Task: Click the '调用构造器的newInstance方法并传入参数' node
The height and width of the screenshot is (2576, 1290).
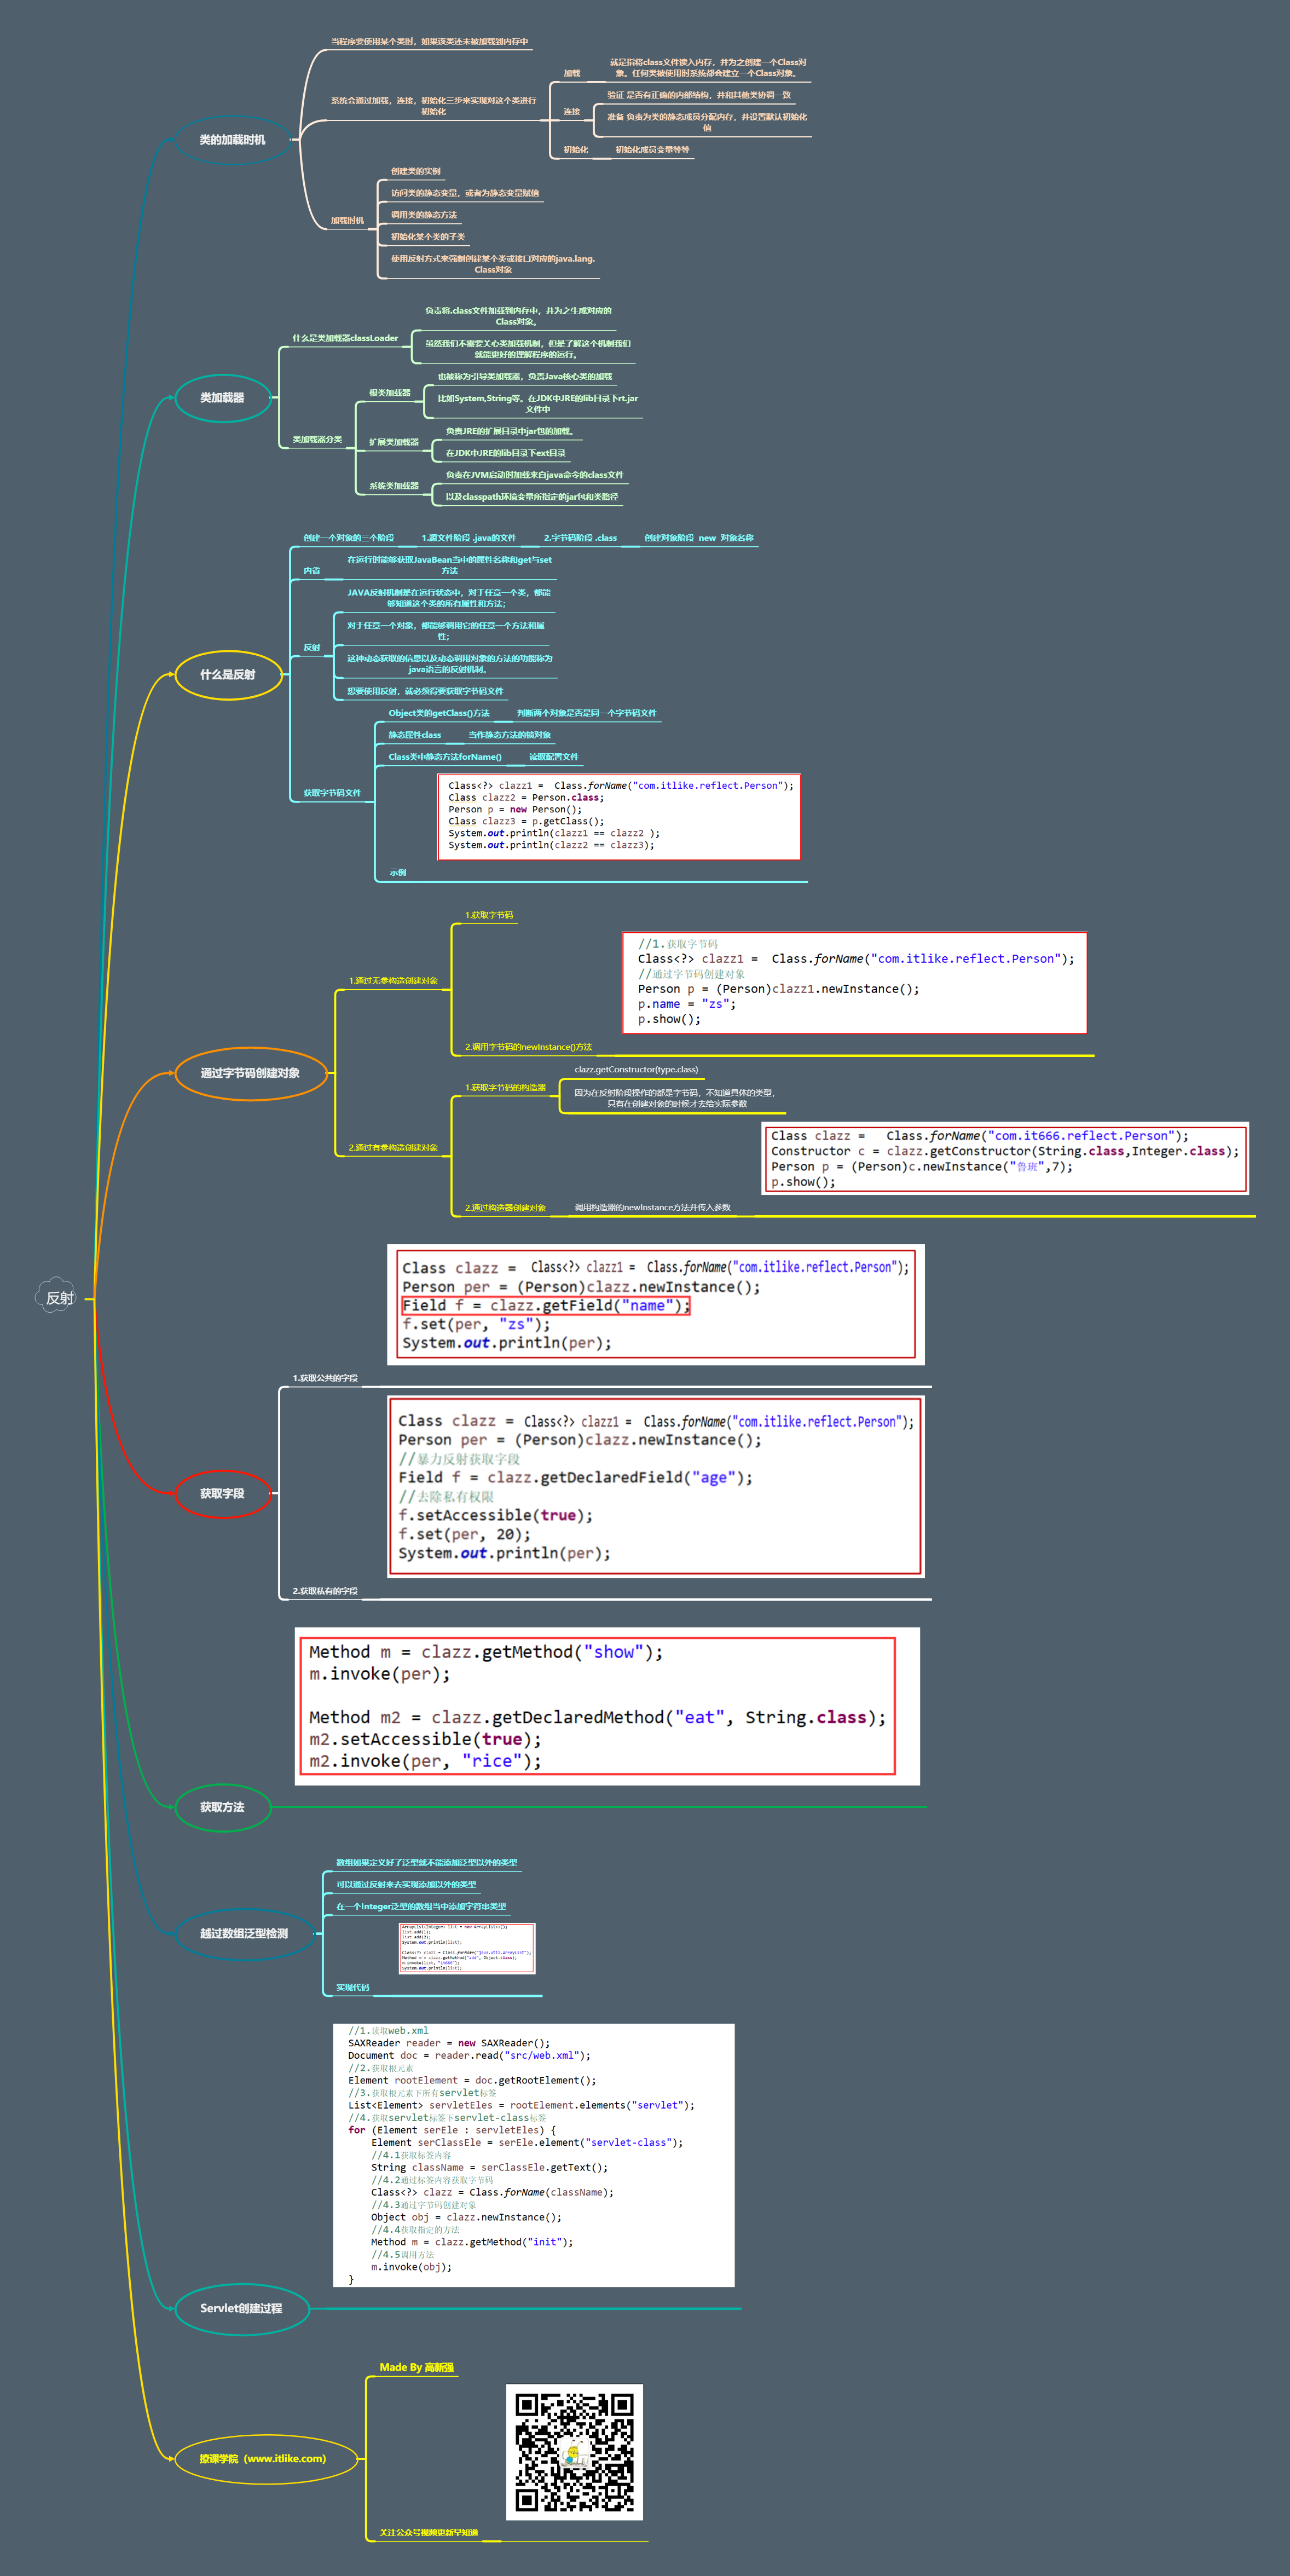Action: [x=652, y=1207]
